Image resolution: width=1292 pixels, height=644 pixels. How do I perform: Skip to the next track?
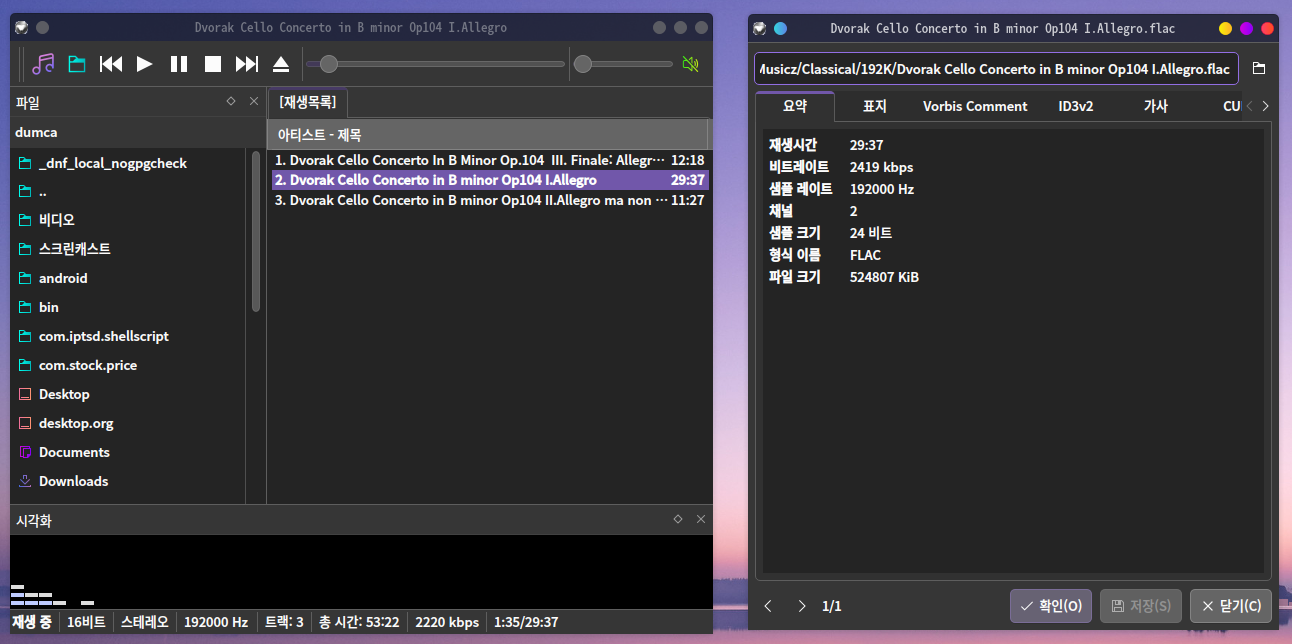[x=247, y=65]
